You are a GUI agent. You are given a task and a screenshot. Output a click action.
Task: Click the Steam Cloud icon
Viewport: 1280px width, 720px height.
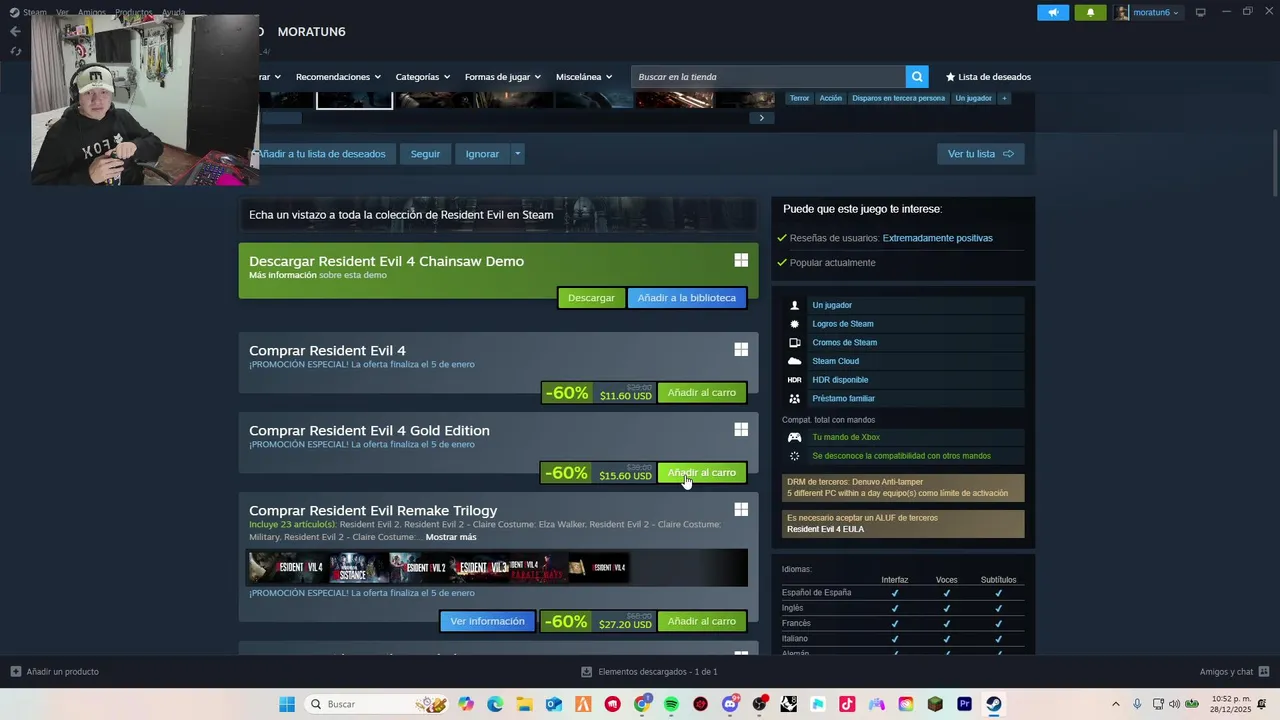(x=795, y=361)
